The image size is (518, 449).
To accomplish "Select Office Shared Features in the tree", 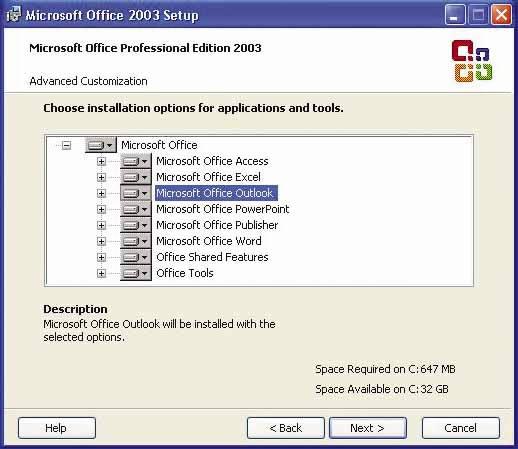I will pos(212,257).
